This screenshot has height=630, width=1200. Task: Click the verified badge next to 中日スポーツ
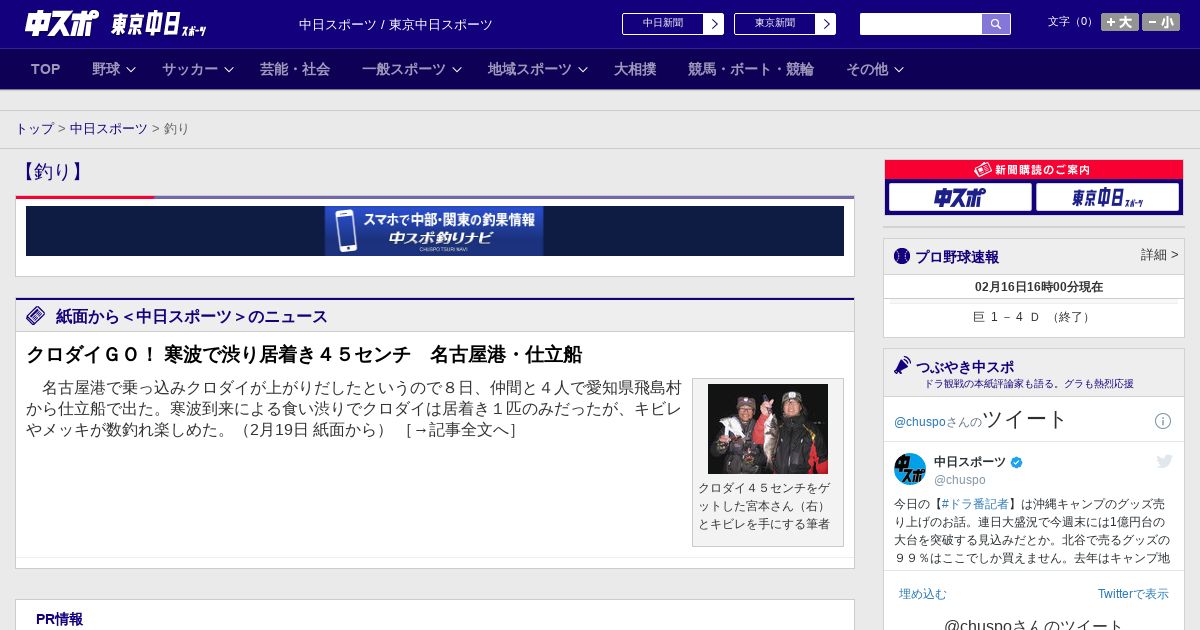1017,462
